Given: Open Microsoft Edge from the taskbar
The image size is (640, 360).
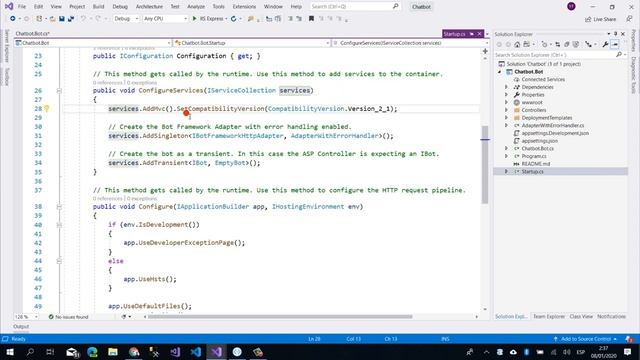Looking at the screenshot, I should [92, 352].
